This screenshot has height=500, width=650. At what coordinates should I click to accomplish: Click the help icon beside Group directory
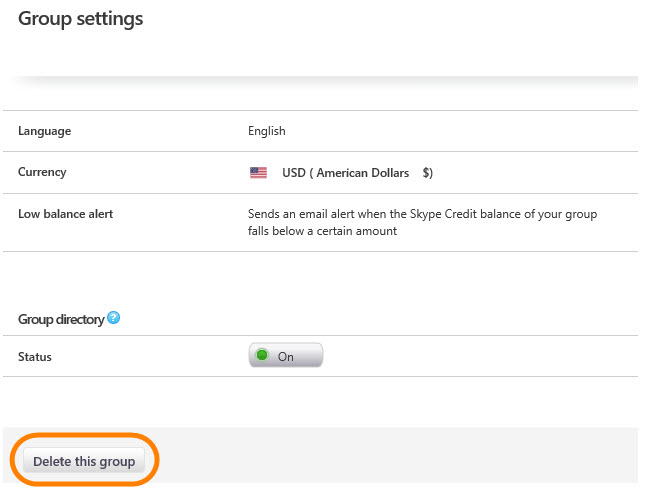click(x=114, y=319)
